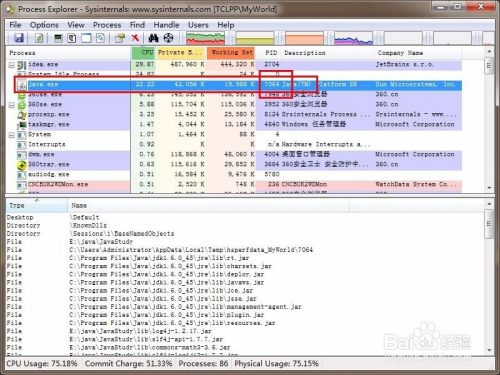
Task: Sort by Description column header
Action: point(328,53)
